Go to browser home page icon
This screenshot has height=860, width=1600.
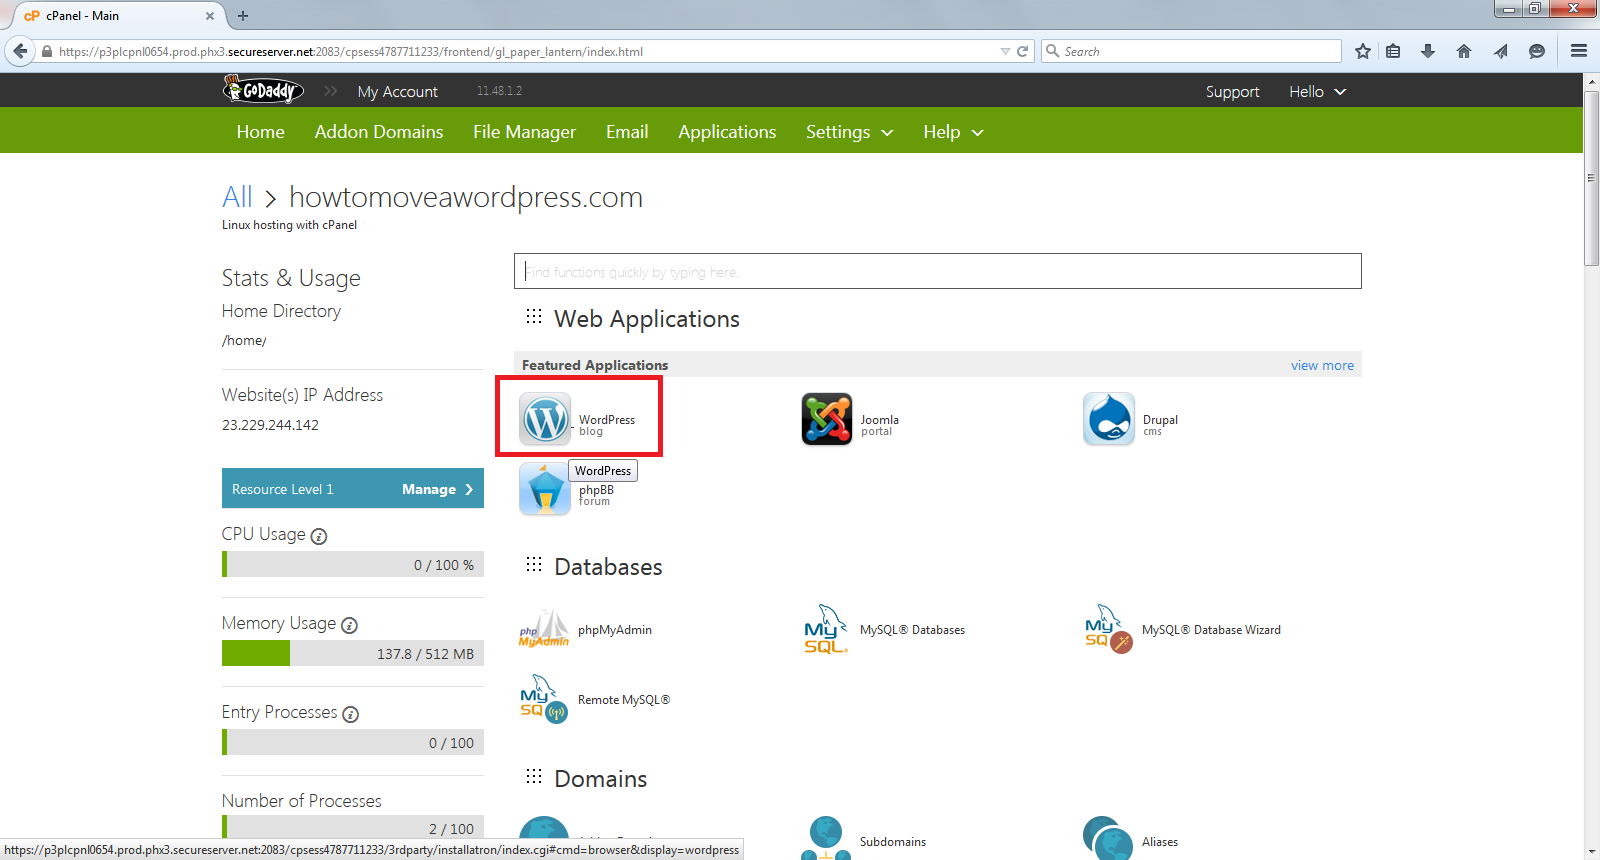click(1464, 51)
